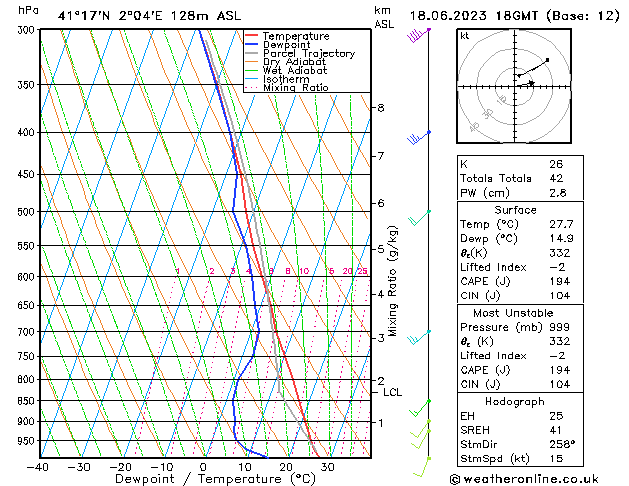The image size is (629, 486).
Task: Click the mixing ratio 25 label
Action: (x=363, y=271)
